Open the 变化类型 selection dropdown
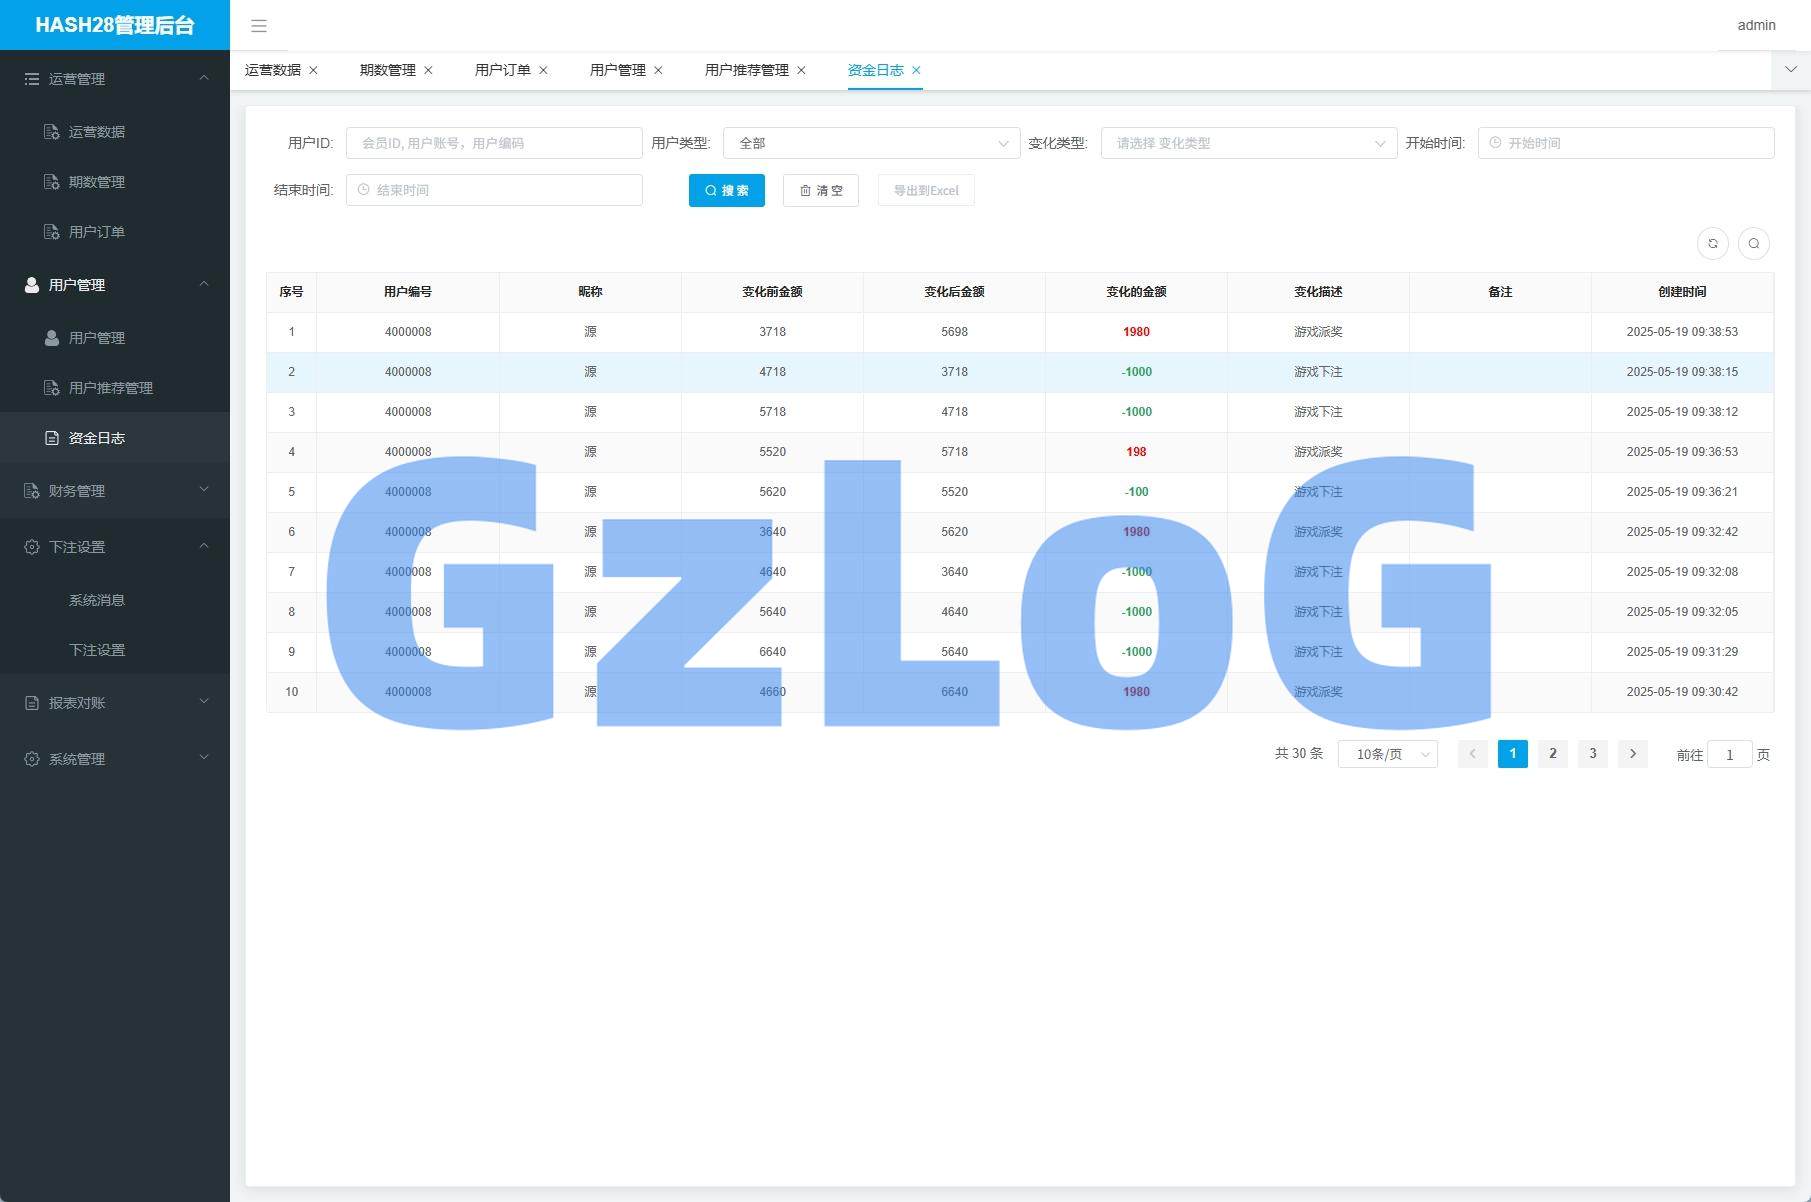 pos(1248,143)
